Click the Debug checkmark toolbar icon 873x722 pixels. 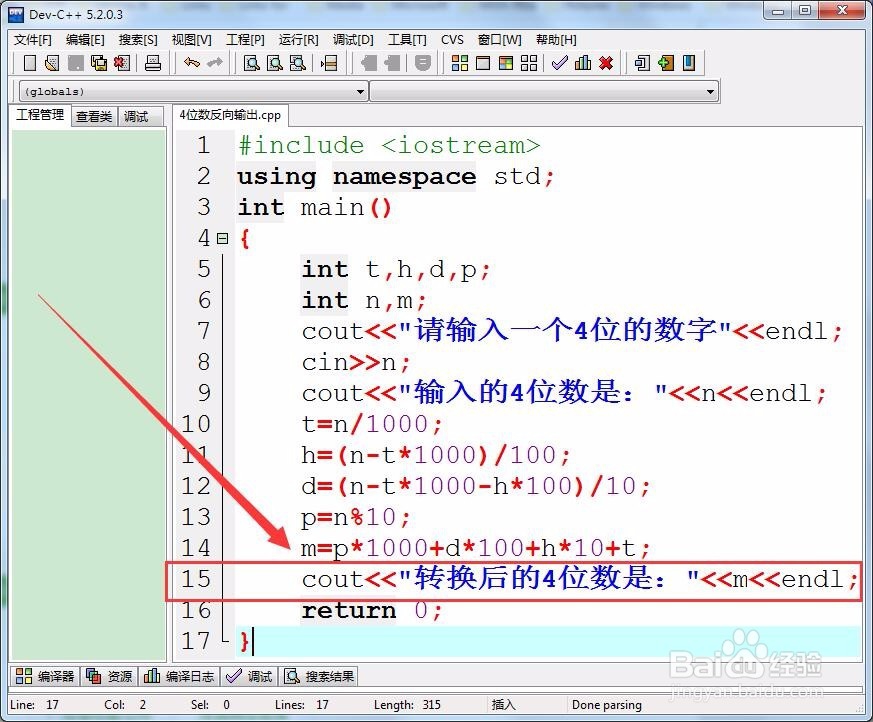[x=560, y=63]
